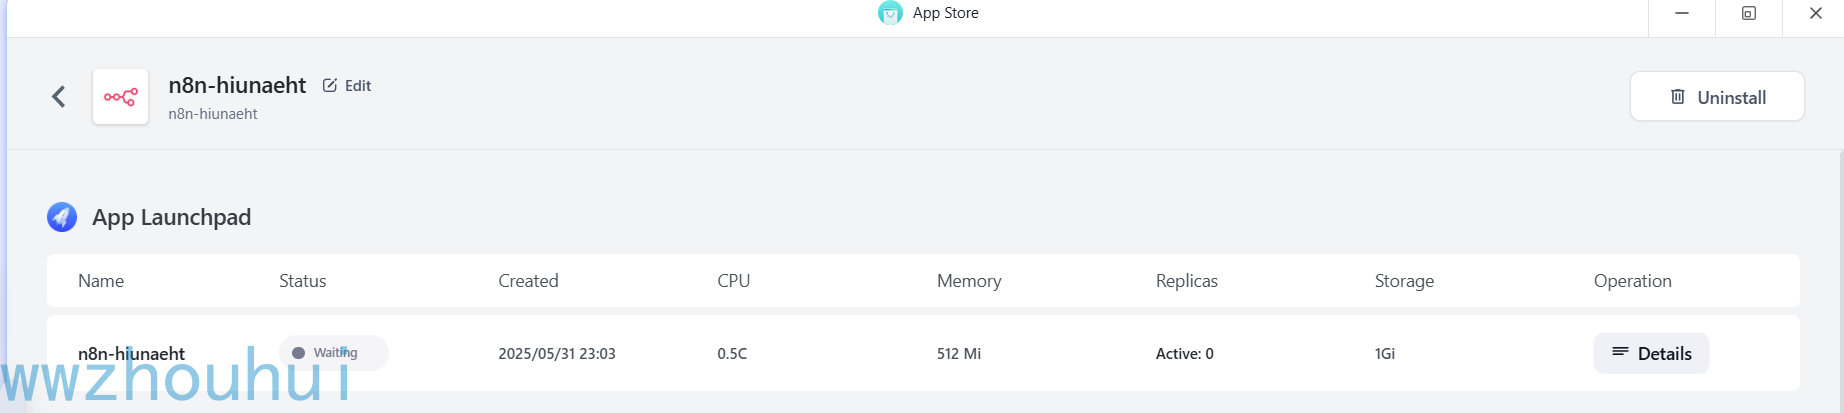The image size is (1844, 413).
Task: Click the App Launchpad rocket icon
Action: pyautogui.click(x=62, y=217)
